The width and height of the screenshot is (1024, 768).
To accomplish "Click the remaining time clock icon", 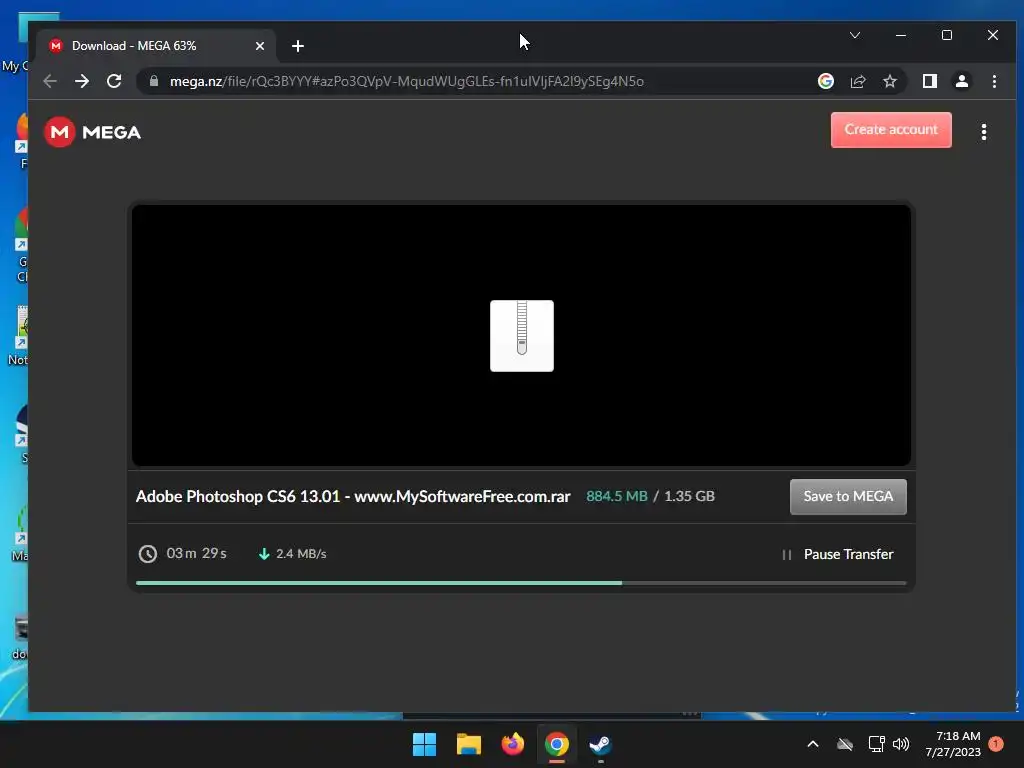I will (148, 554).
